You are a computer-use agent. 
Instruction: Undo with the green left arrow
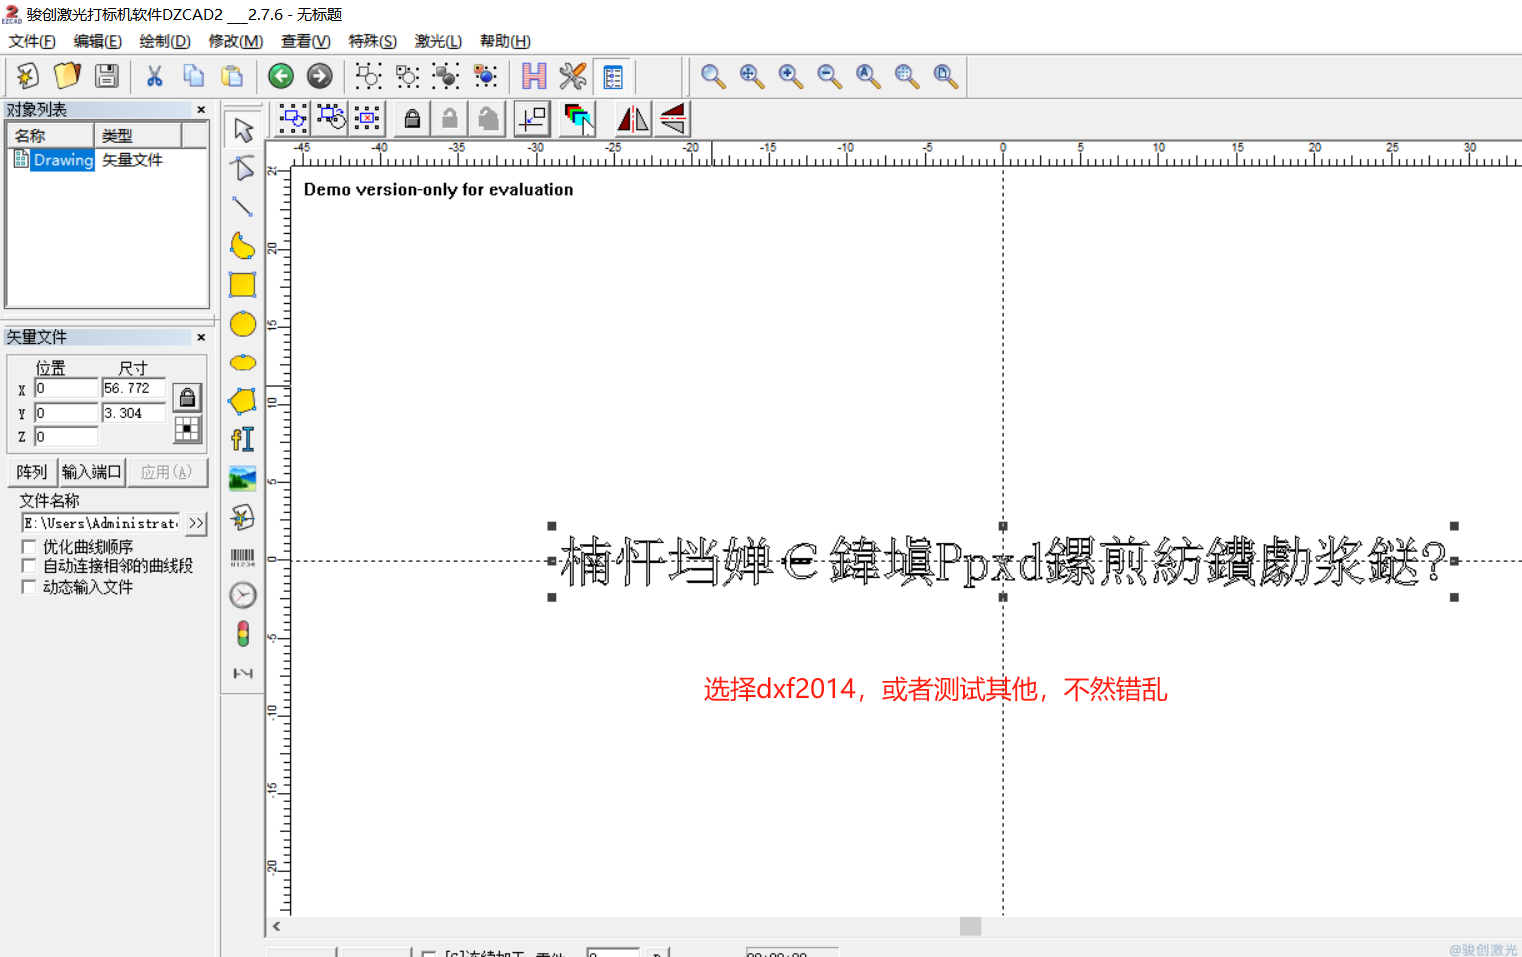pos(281,76)
